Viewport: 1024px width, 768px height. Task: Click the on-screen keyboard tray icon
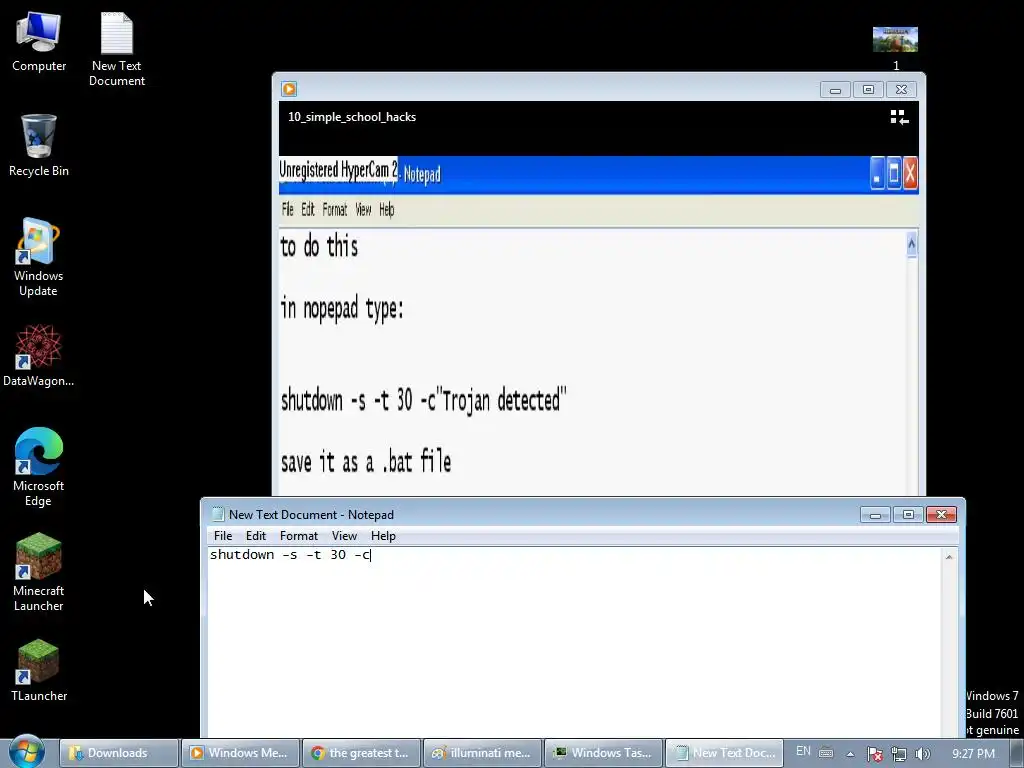point(826,753)
